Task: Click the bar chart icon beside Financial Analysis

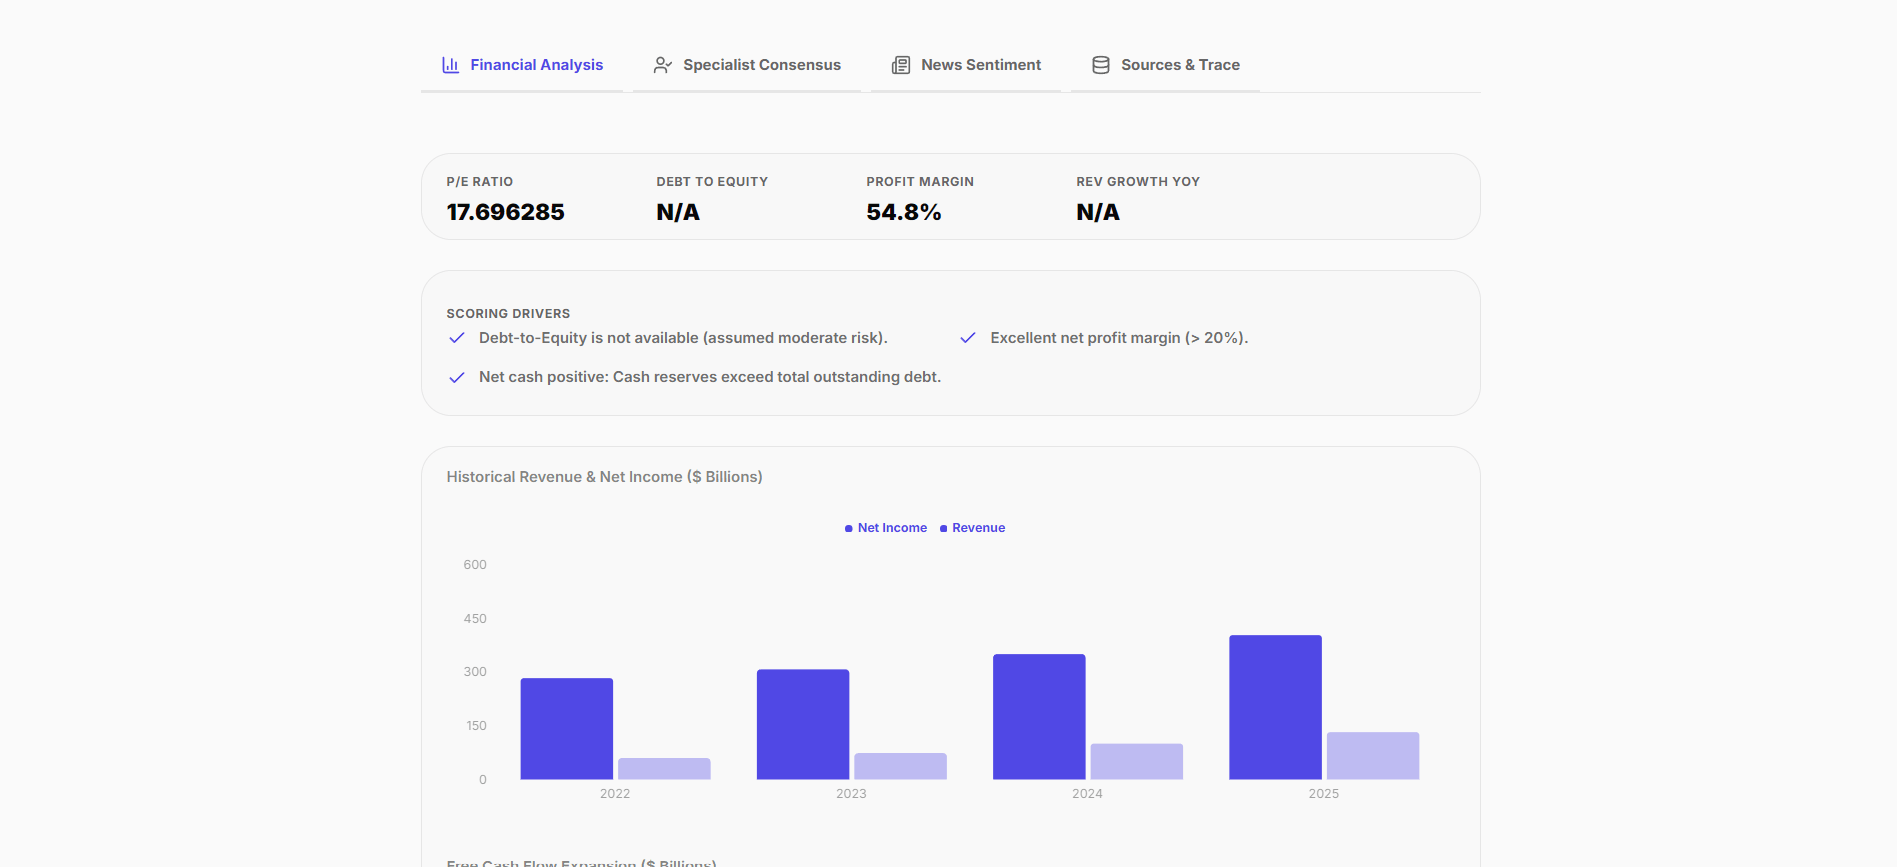Action: tap(451, 65)
